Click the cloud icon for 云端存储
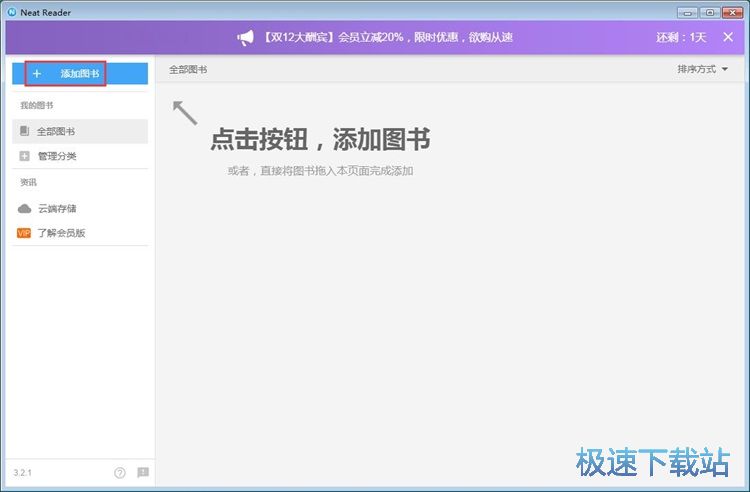Screen dimensions: 750x492 25,209
